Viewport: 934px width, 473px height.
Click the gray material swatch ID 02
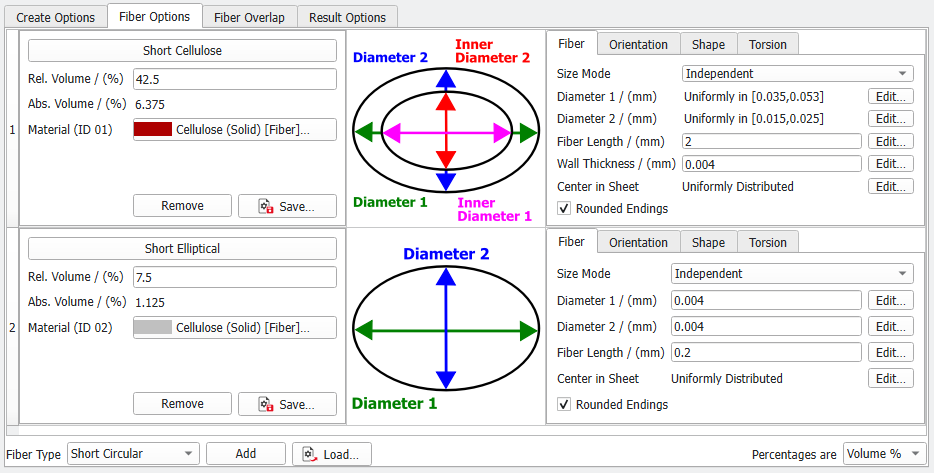pos(153,327)
